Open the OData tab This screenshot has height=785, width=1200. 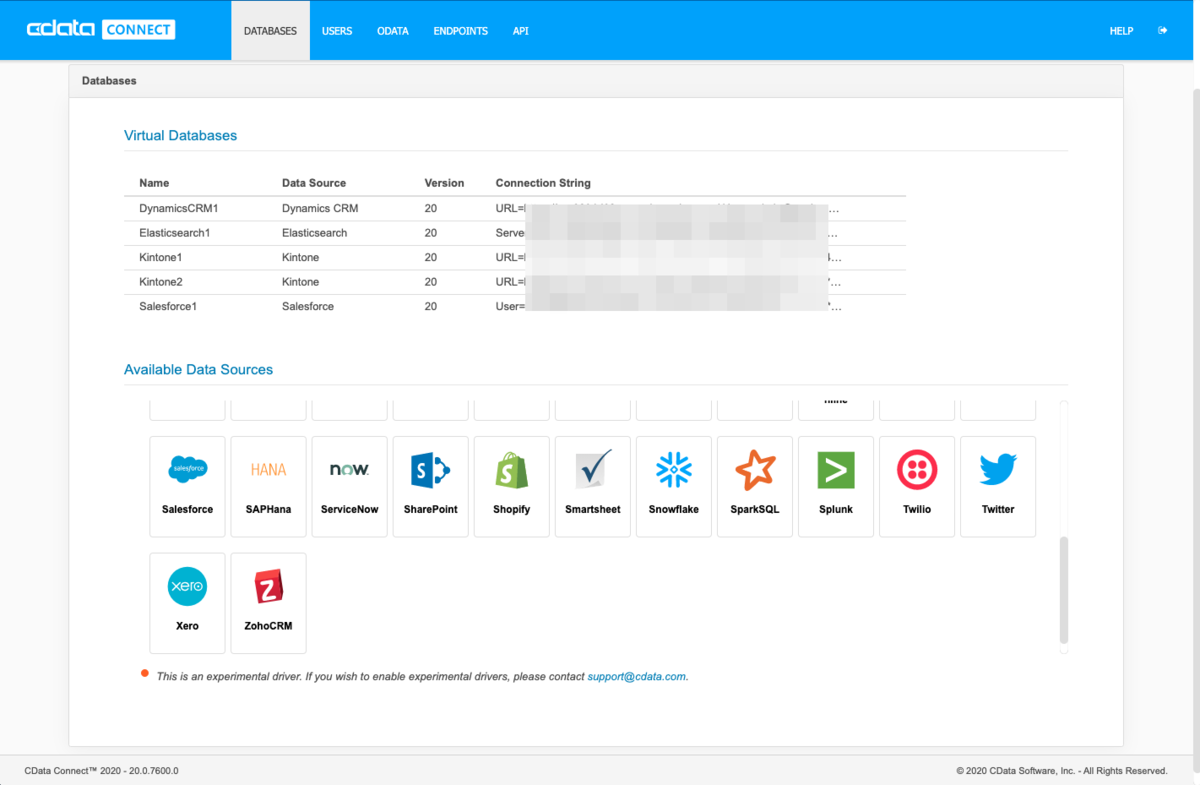[393, 31]
